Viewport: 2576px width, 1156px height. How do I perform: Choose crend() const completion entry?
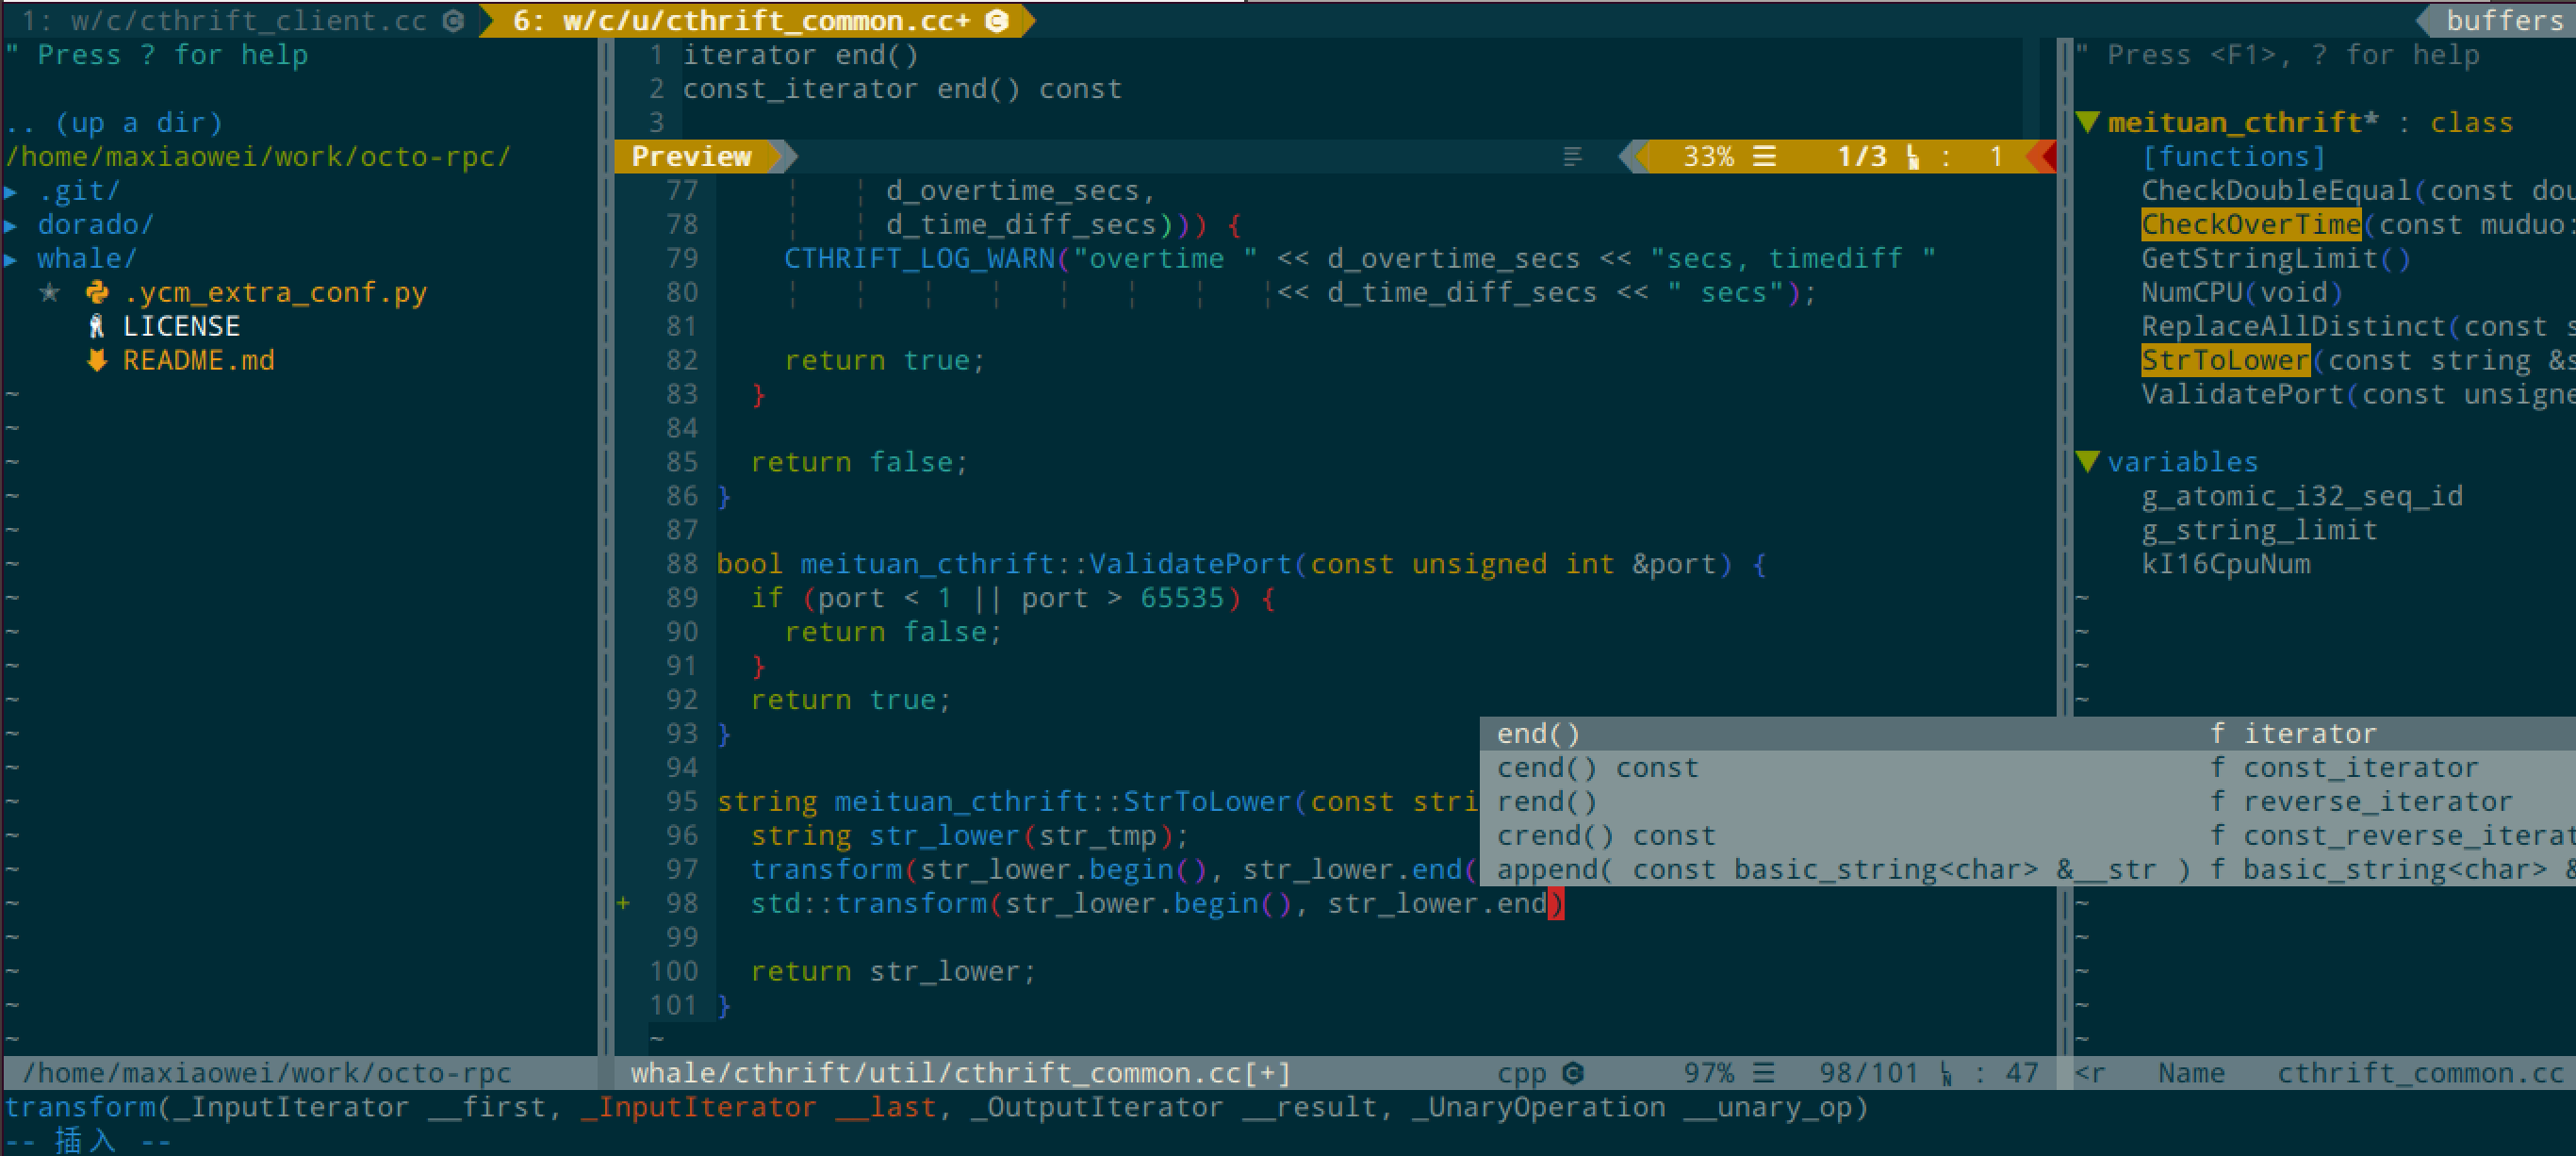pyautogui.click(x=2028, y=835)
